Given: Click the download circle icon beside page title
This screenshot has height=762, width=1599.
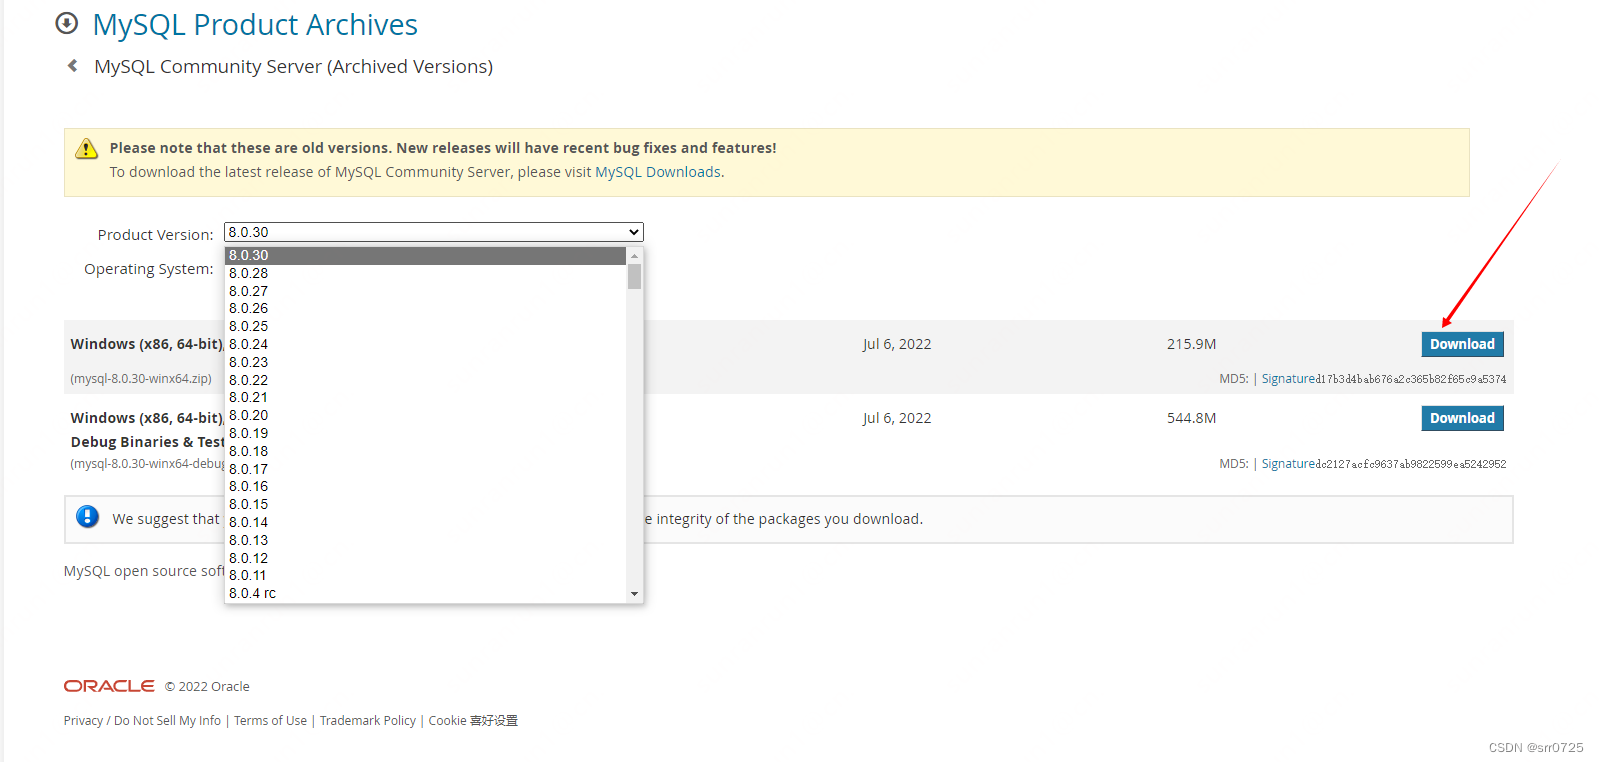Looking at the screenshot, I should (x=67, y=23).
